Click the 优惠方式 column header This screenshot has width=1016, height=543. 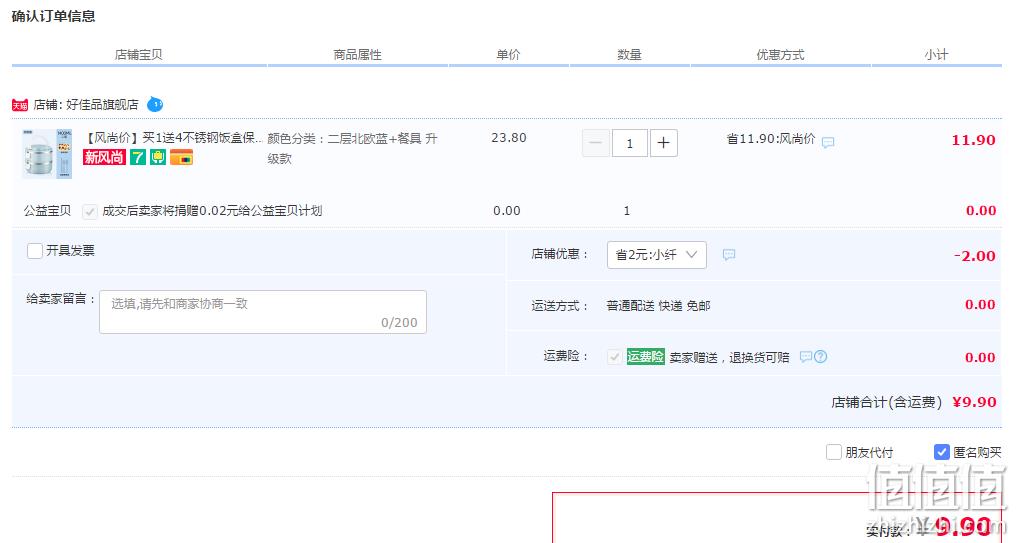[780, 55]
